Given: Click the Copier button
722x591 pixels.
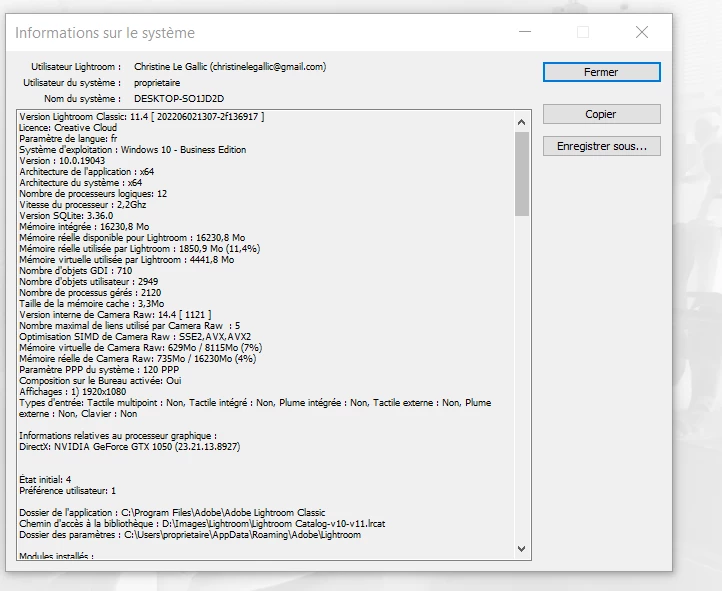Looking at the screenshot, I should (x=601, y=114).
